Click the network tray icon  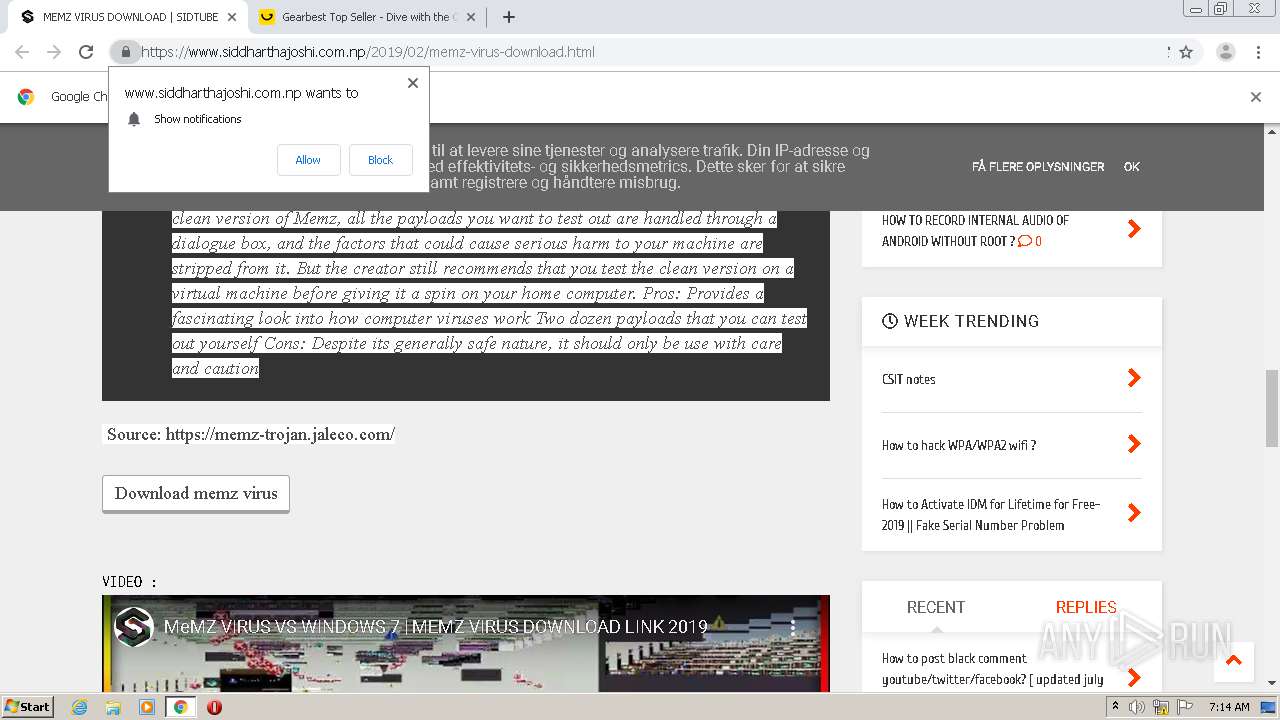click(x=1161, y=707)
